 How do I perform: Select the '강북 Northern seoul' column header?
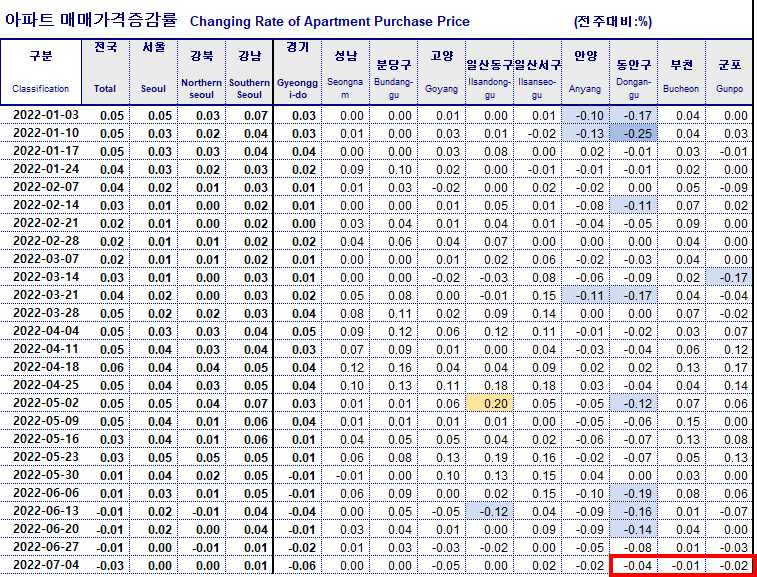[201, 72]
